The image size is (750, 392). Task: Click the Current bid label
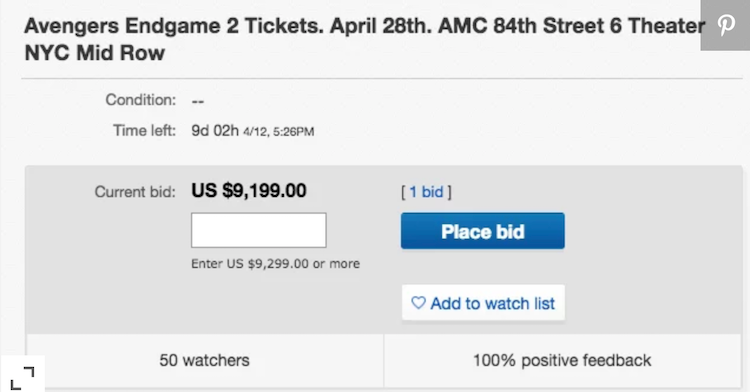click(x=135, y=192)
